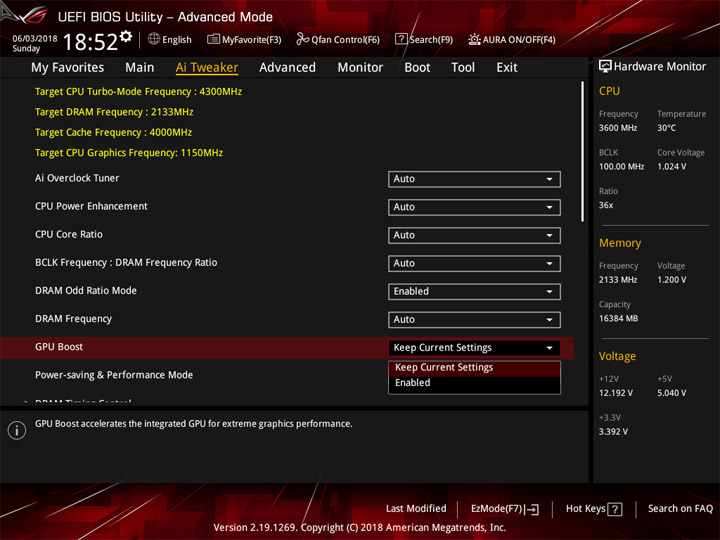The width and height of the screenshot is (720, 540).
Task: Choose Enabled in GPU Boost list
Action: point(474,383)
